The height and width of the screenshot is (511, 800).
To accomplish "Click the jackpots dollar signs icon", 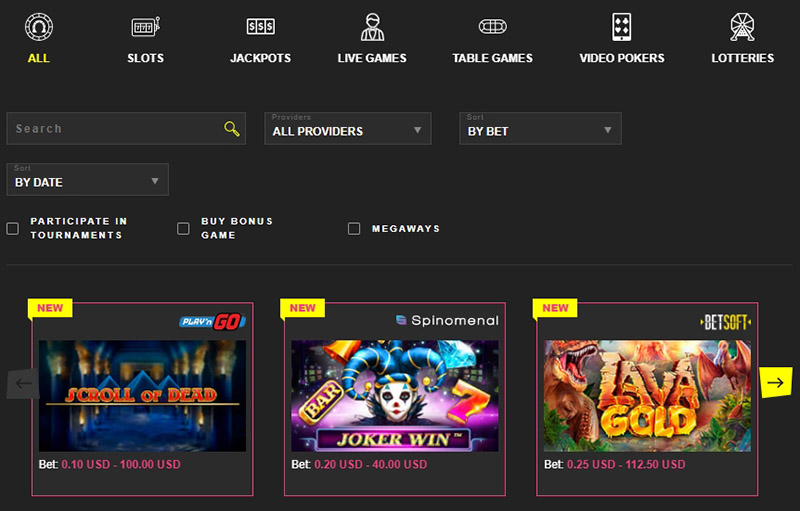I will 261,27.
